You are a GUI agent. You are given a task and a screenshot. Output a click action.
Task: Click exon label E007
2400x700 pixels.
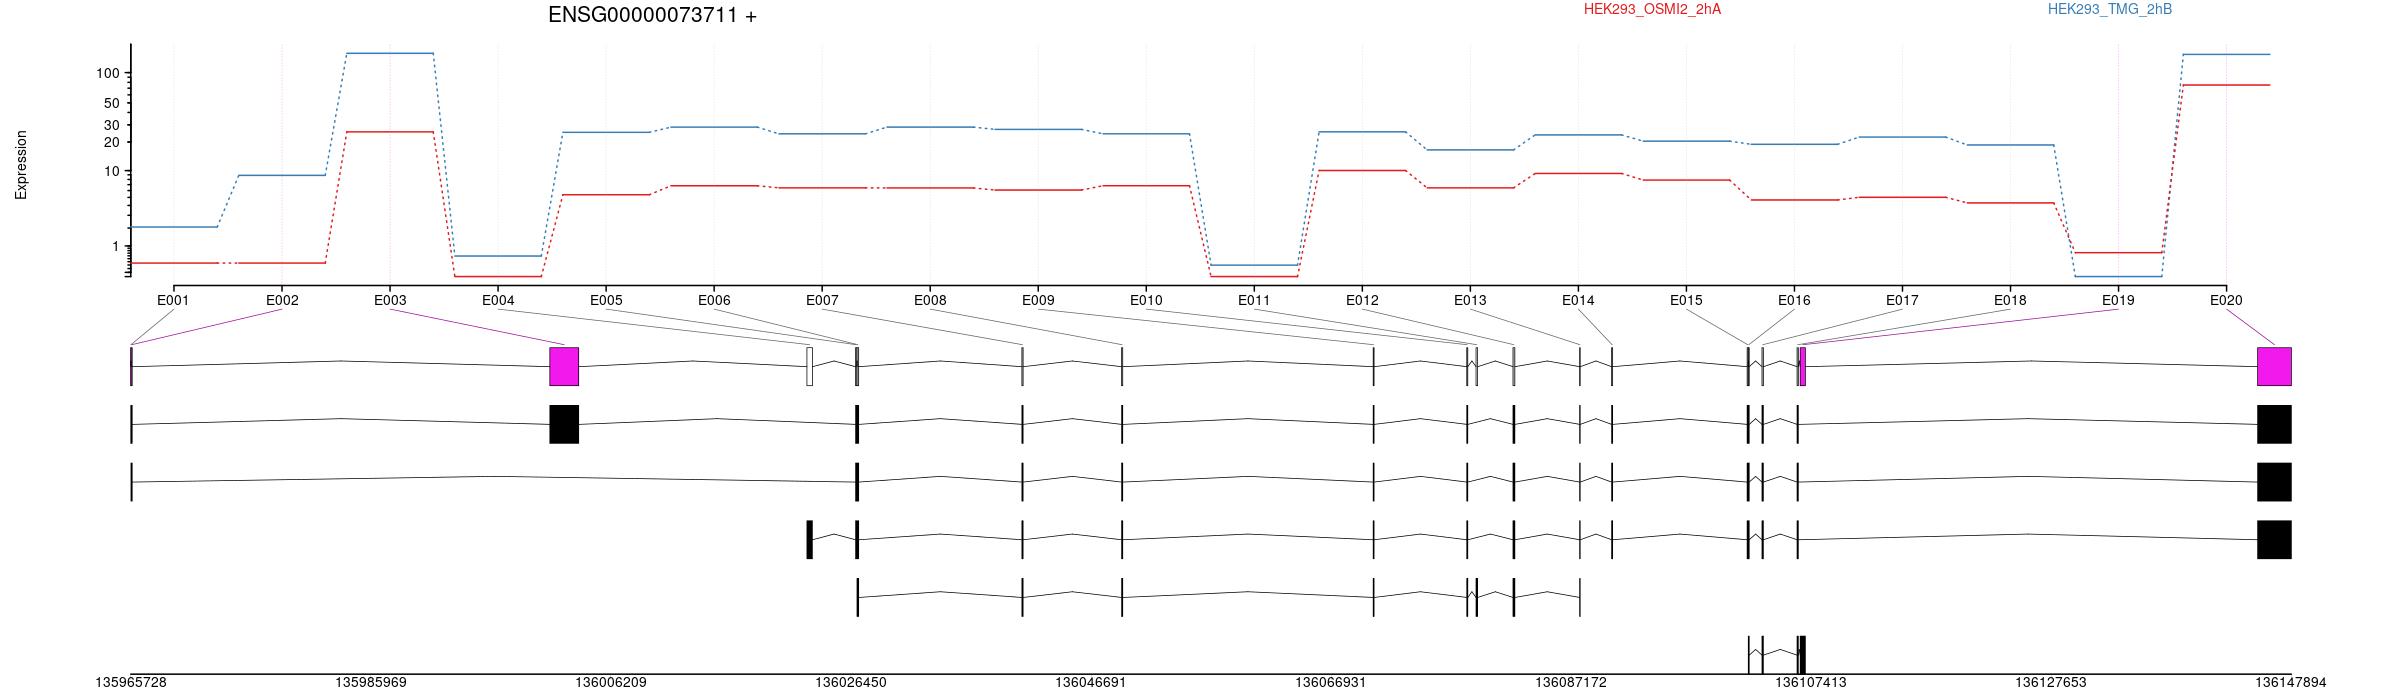(822, 300)
